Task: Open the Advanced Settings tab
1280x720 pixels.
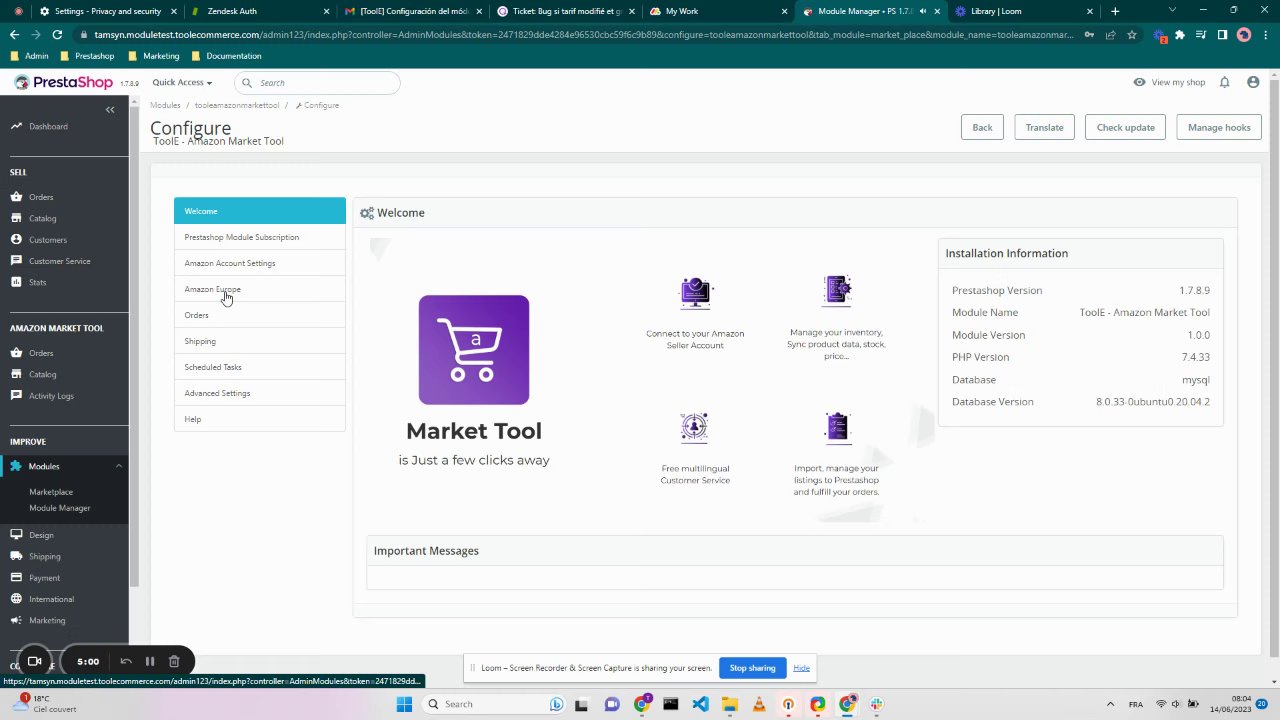Action: 260,393
